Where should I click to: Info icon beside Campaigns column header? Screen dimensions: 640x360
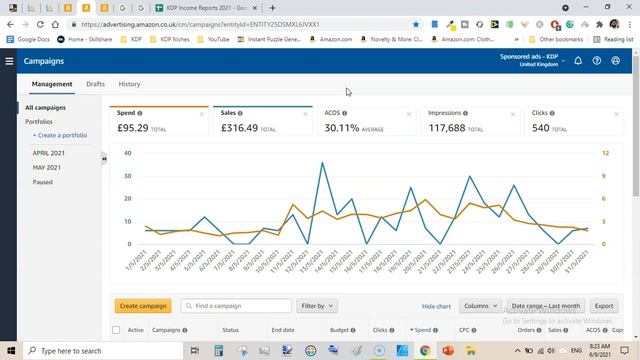pos(185,330)
